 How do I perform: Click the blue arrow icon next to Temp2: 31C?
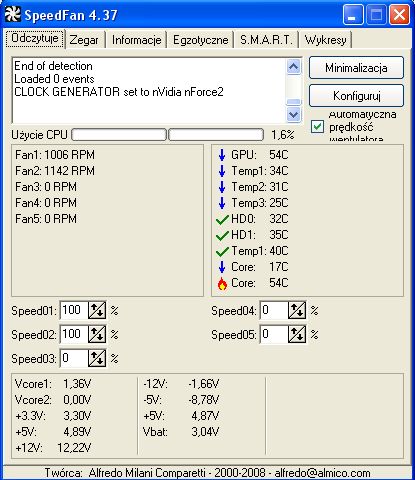tap(222, 187)
